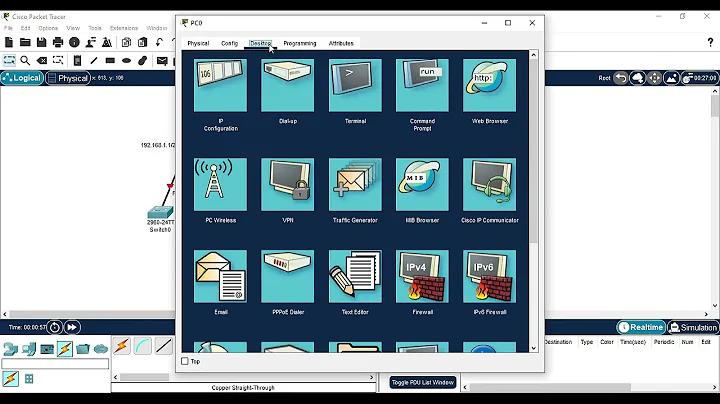
Task: Choose the Inspect magnifier tool
Action: 25,61
